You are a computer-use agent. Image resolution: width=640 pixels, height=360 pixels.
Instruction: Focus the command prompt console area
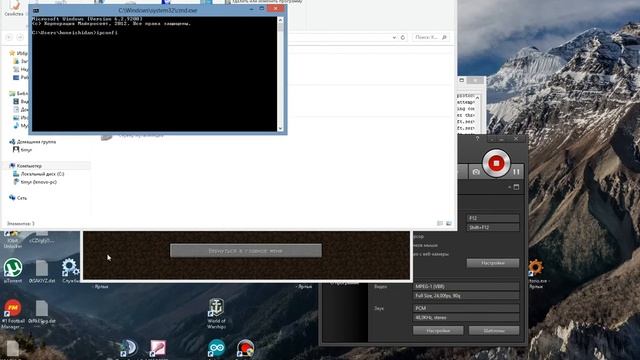tap(154, 73)
